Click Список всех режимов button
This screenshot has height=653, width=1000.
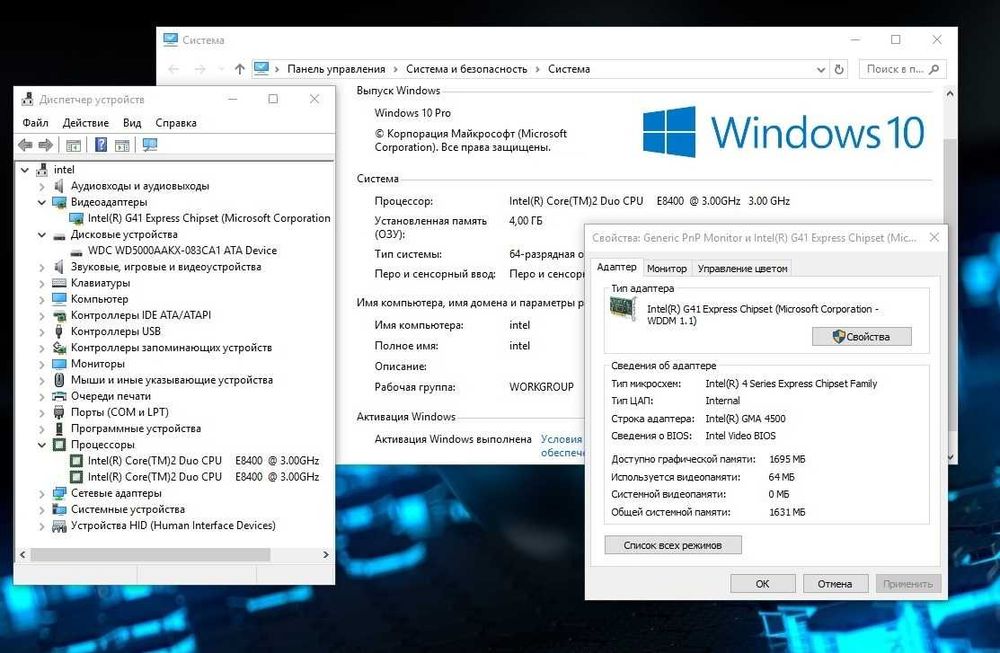coord(673,545)
